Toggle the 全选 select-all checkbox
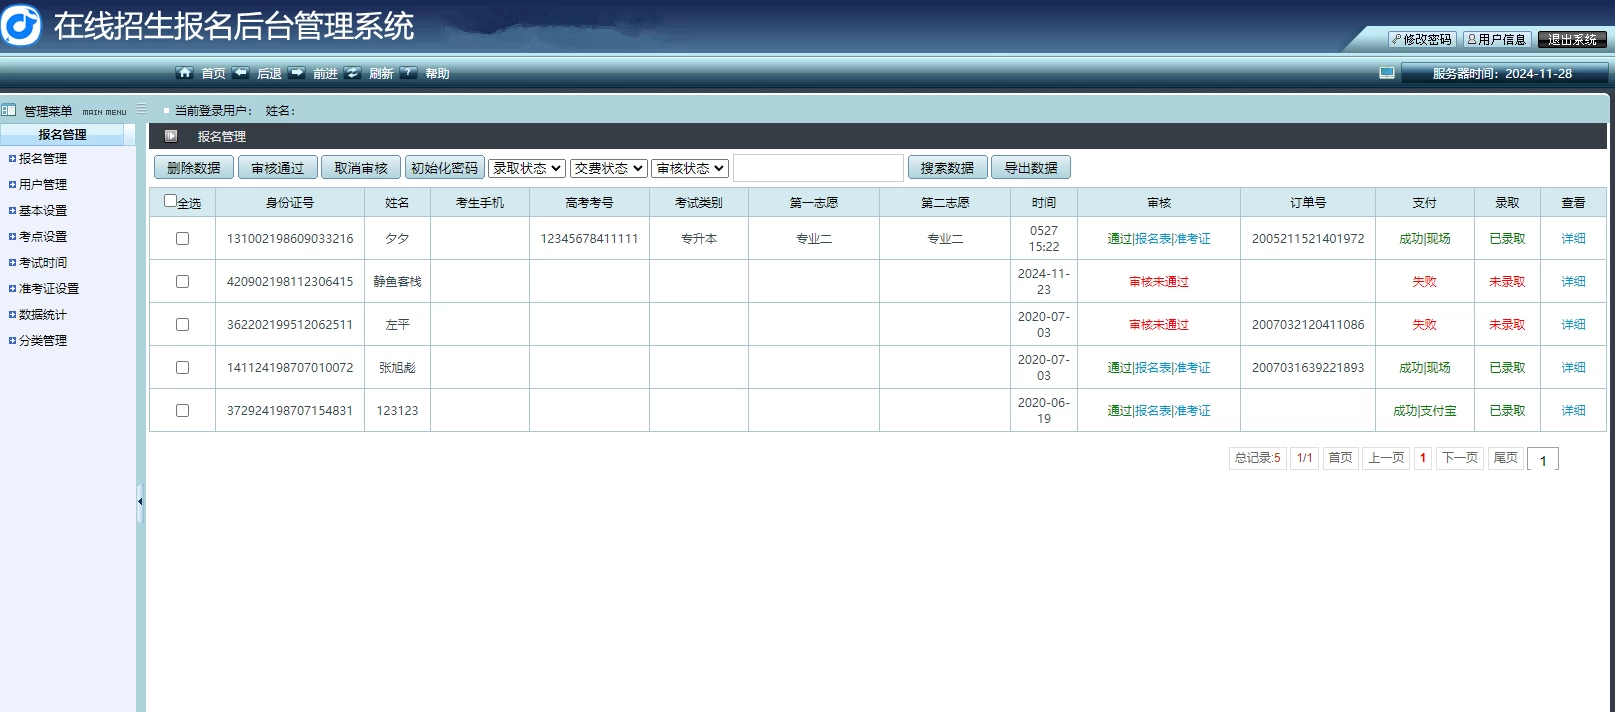1615x712 pixels. [x=170, y=201]
